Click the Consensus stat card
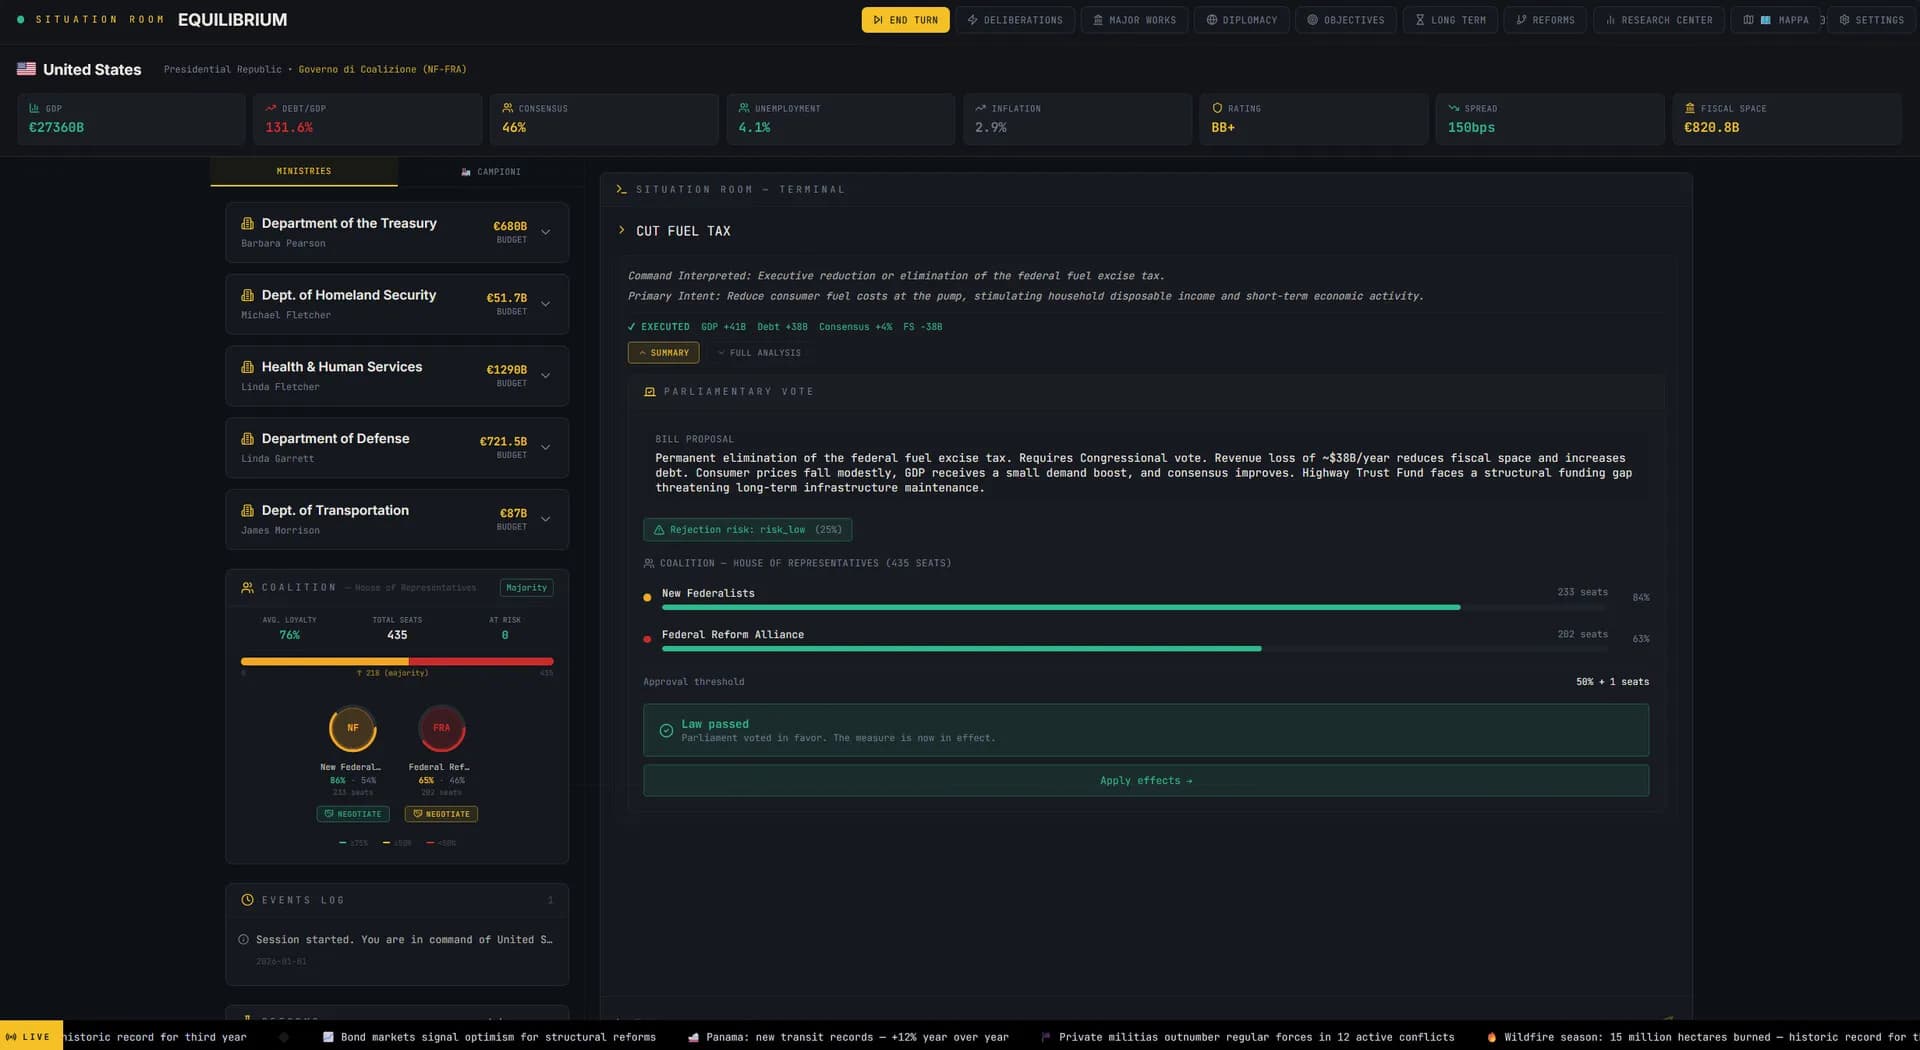1920x1050 pixels. pos(604,119)
